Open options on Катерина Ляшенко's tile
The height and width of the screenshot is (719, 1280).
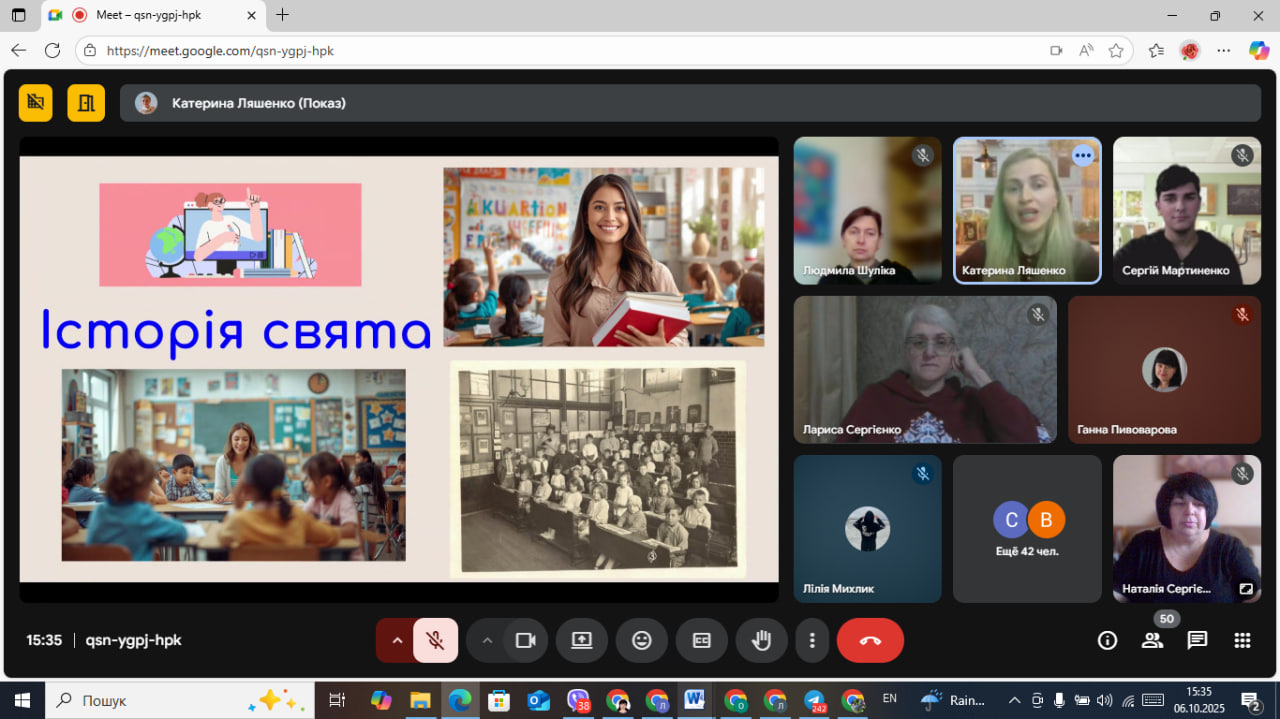1082,156
